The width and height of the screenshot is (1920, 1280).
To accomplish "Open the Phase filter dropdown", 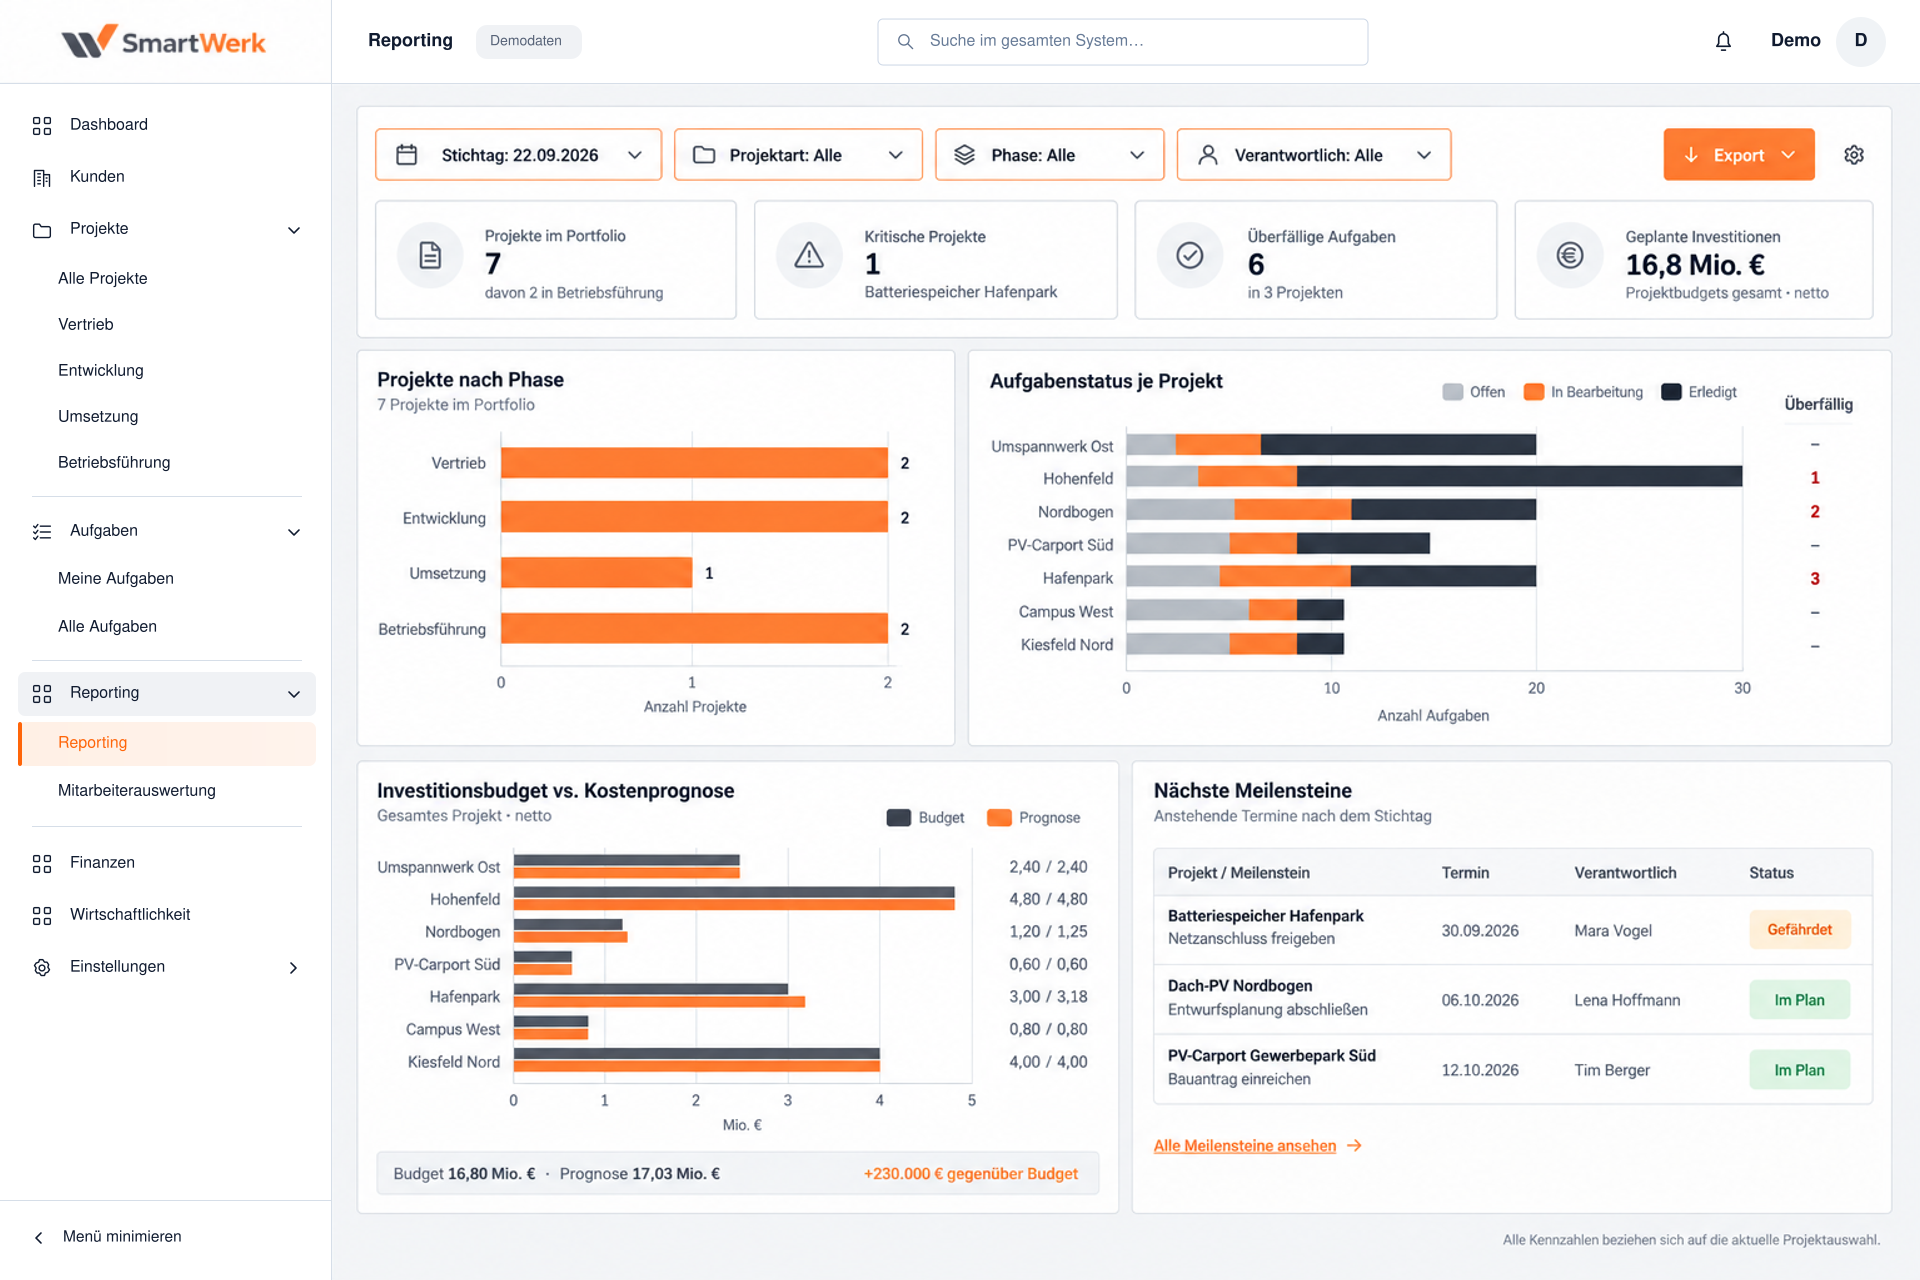I will (x=1049, y=155).
